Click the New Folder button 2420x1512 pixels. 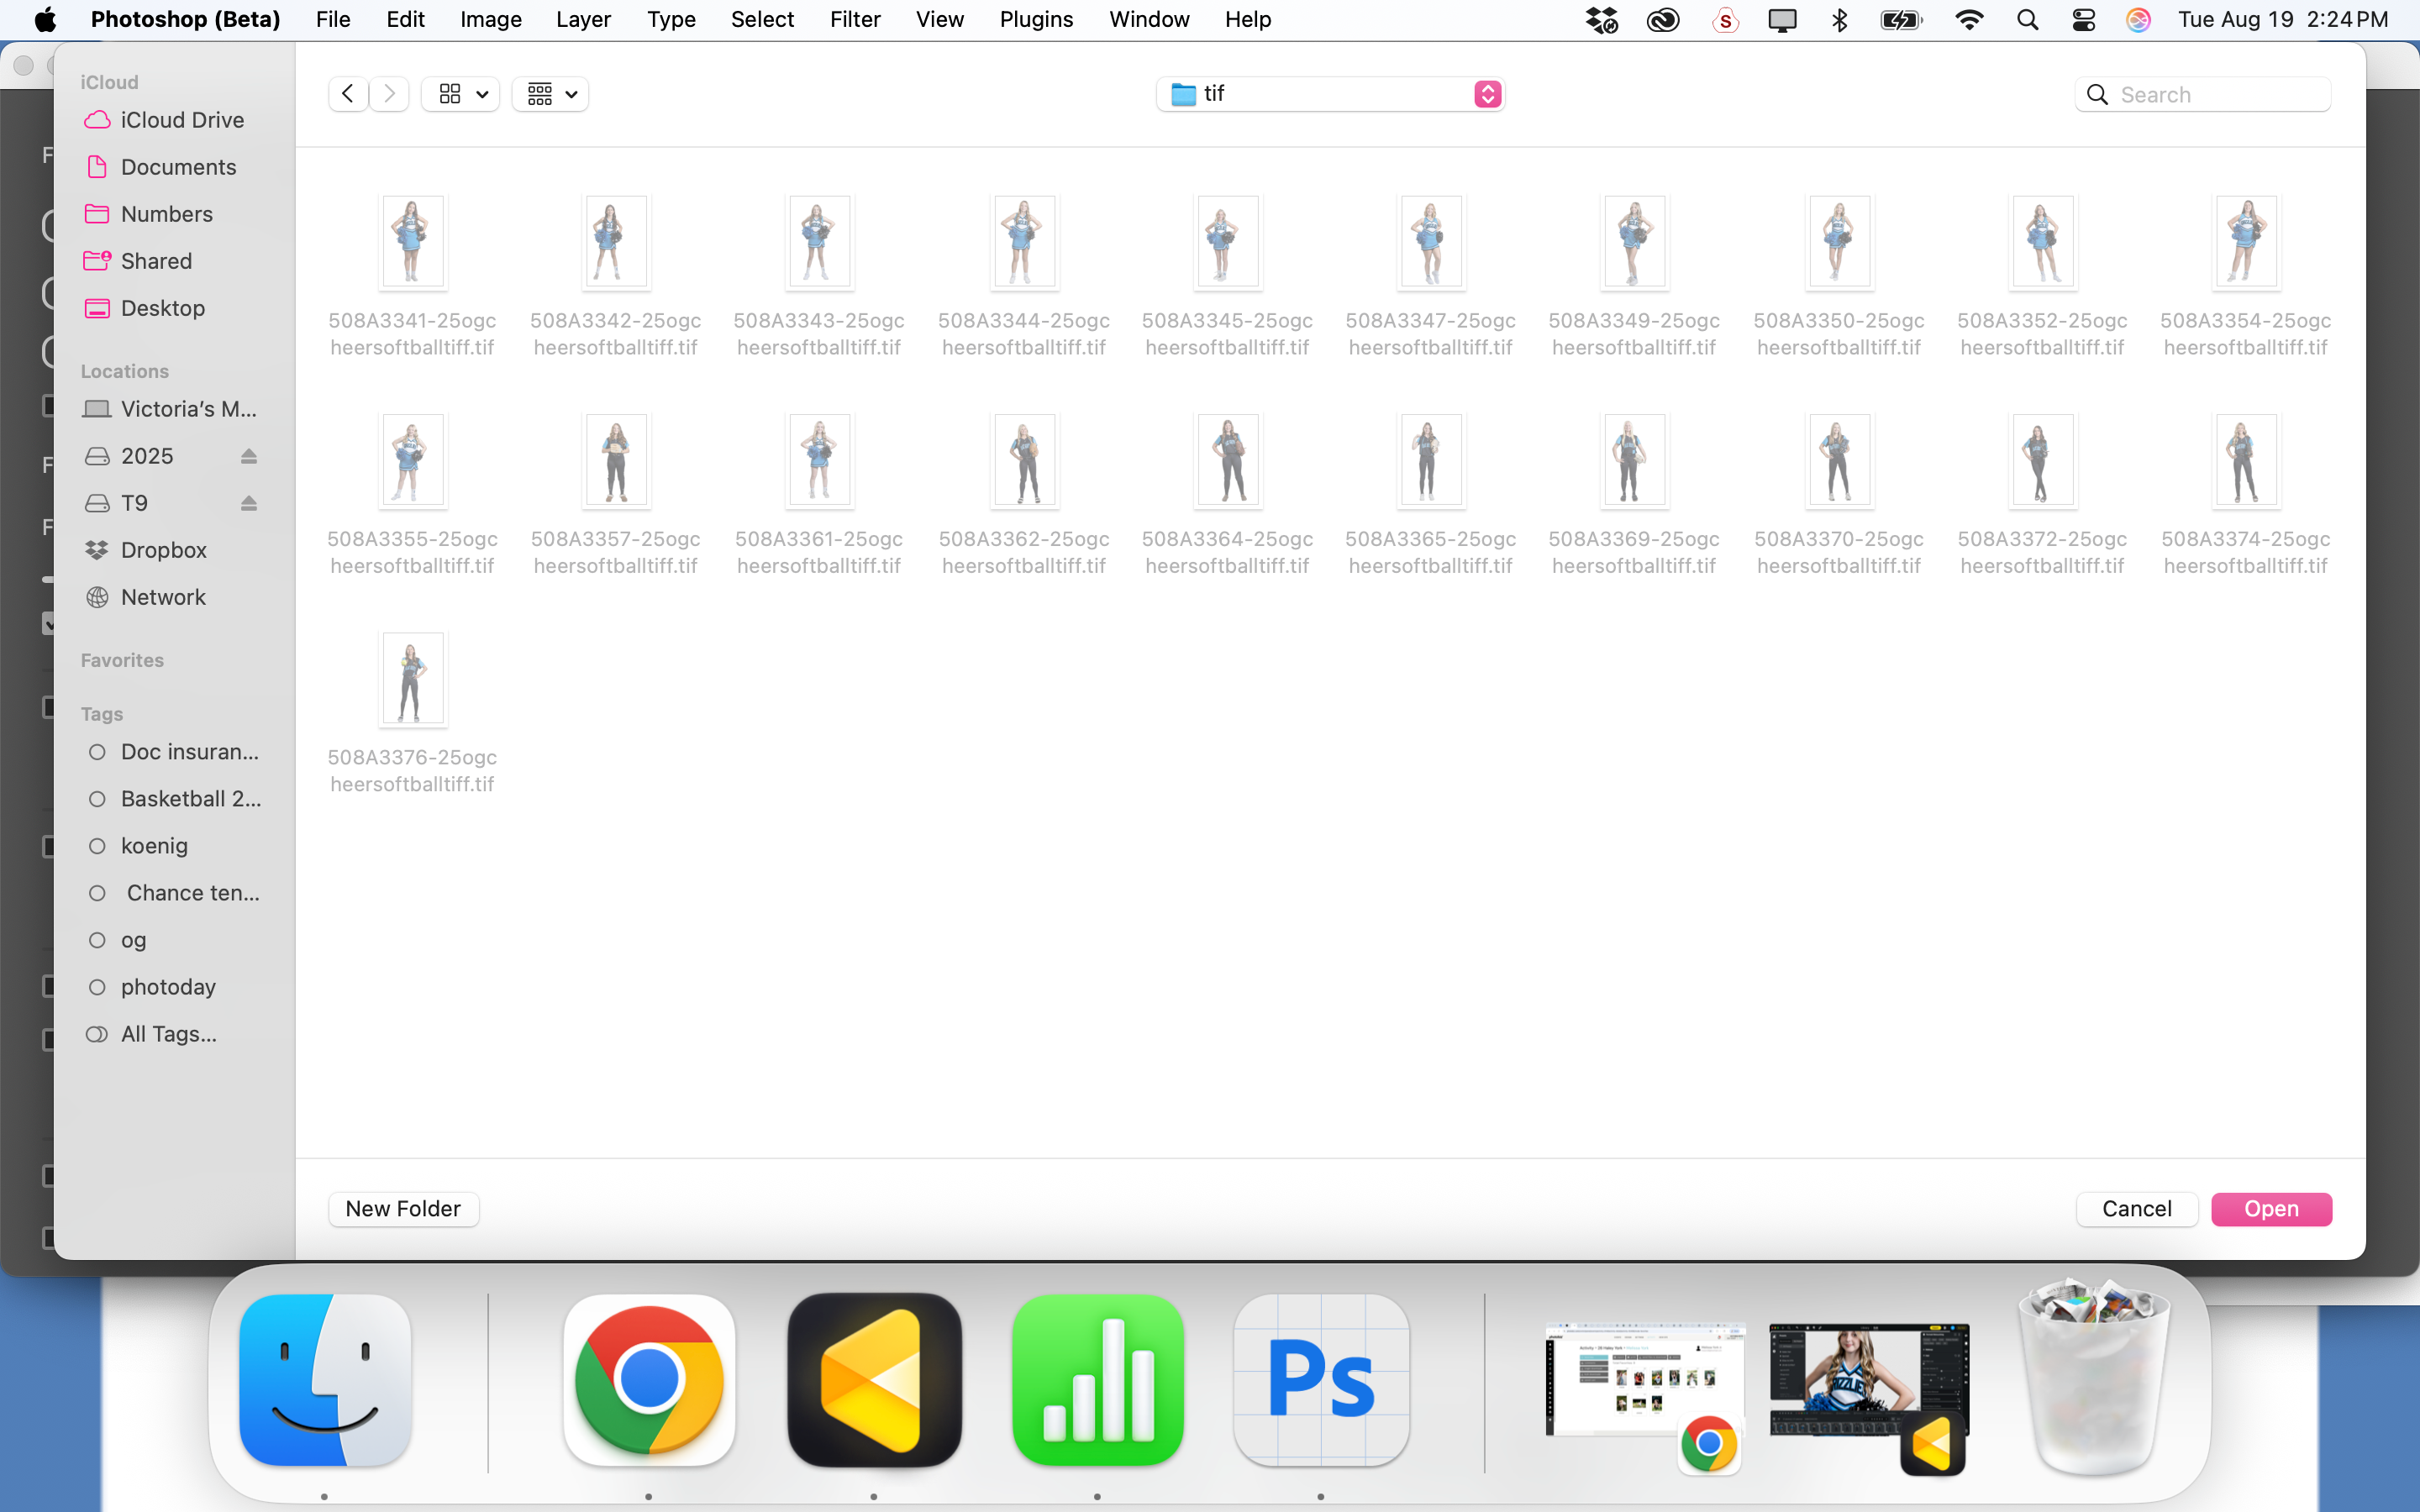(x=403, y=1209)
